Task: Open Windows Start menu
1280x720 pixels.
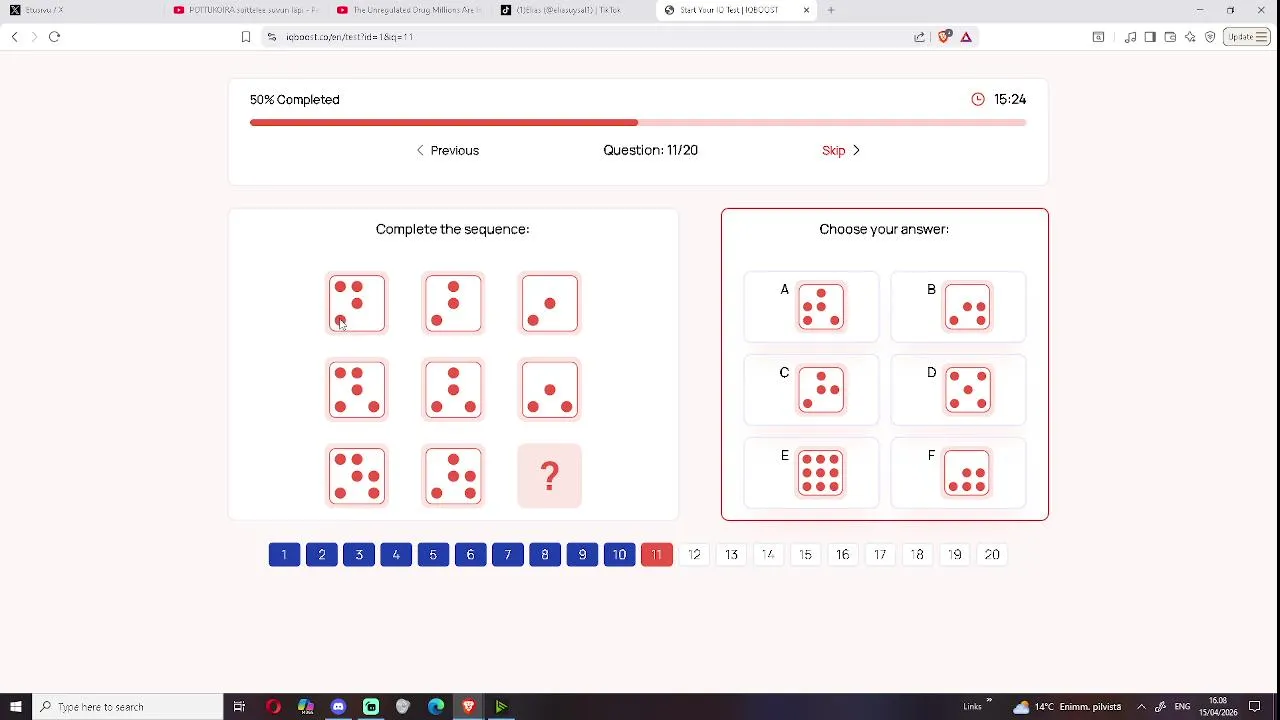Action: coord(15,707)
